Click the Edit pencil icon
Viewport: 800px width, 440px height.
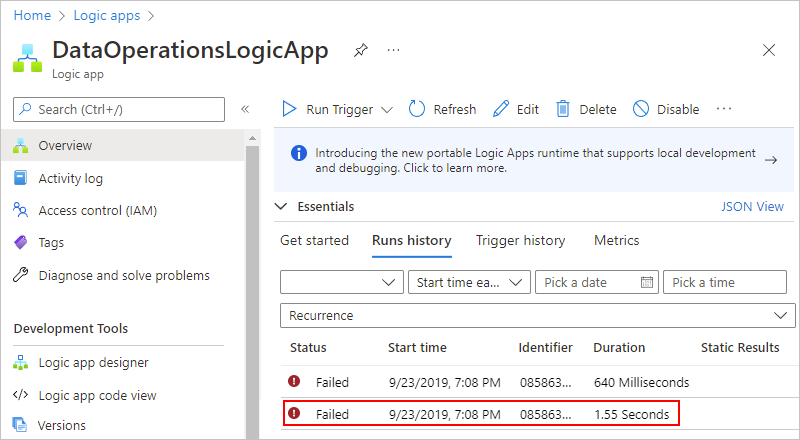[501, 109]
